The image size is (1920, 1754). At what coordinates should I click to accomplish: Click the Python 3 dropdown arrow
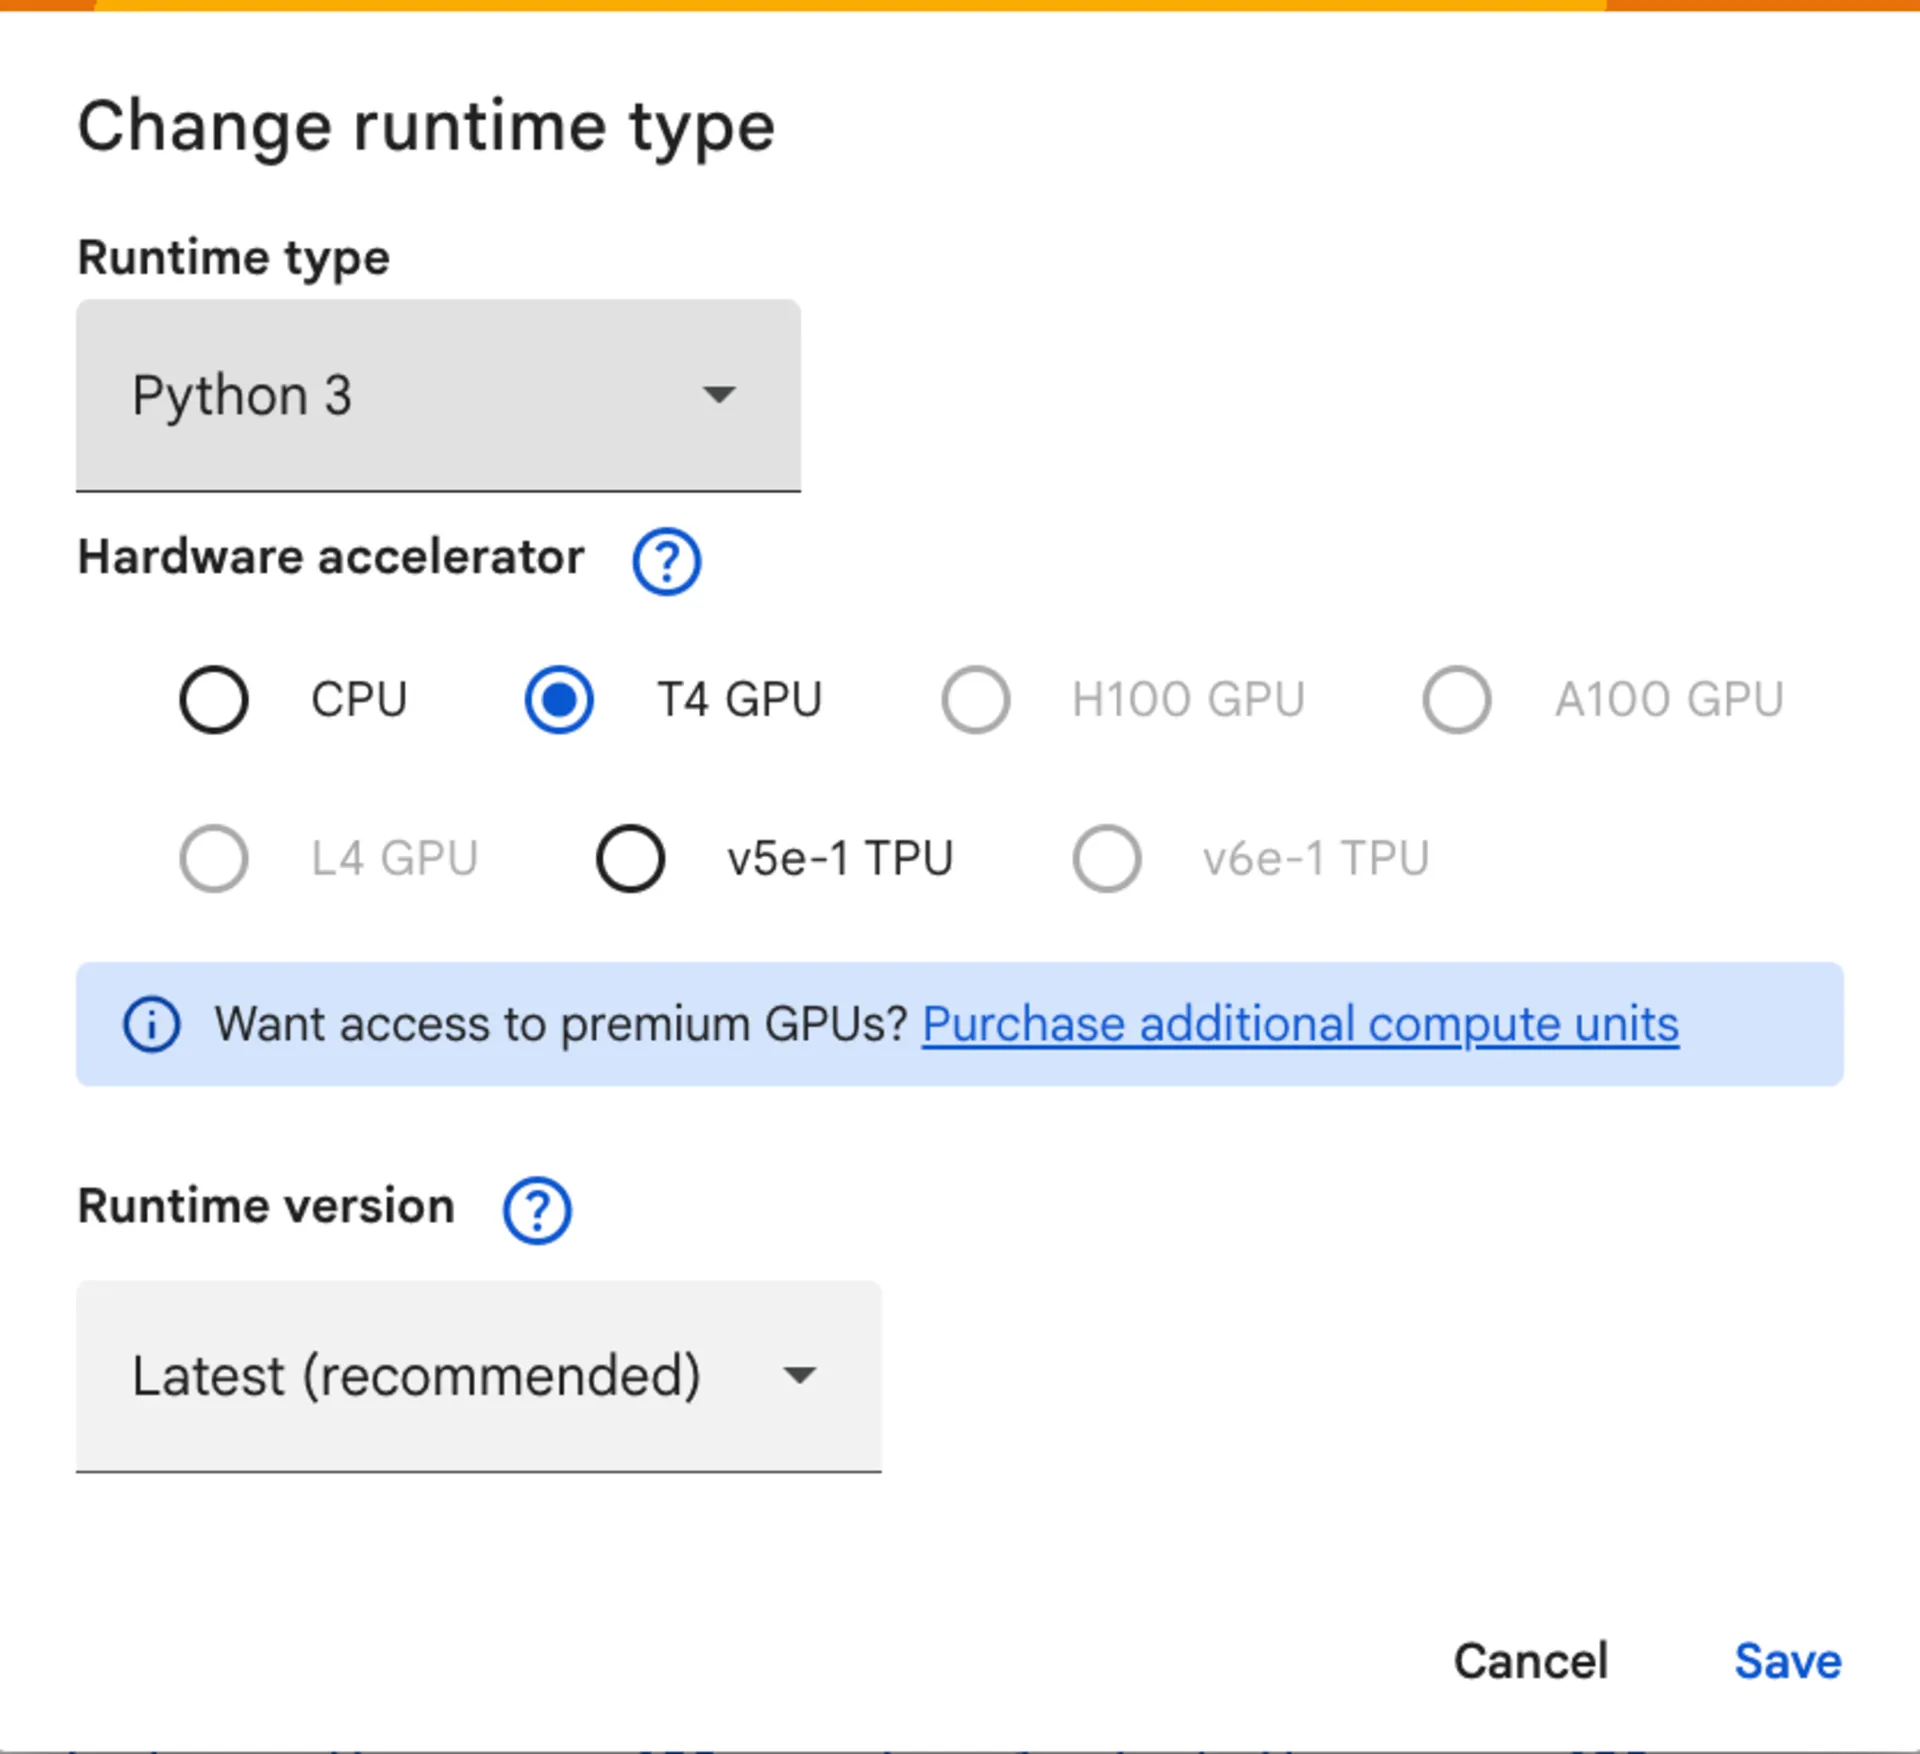720,395
